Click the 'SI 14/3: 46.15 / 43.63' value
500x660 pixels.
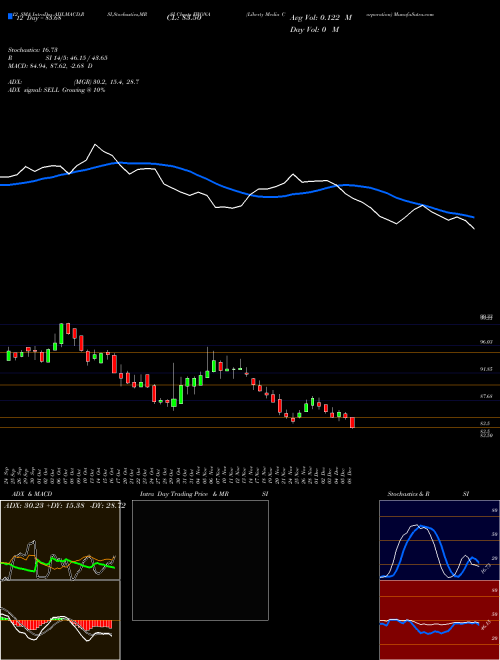[x=77, y=58]
